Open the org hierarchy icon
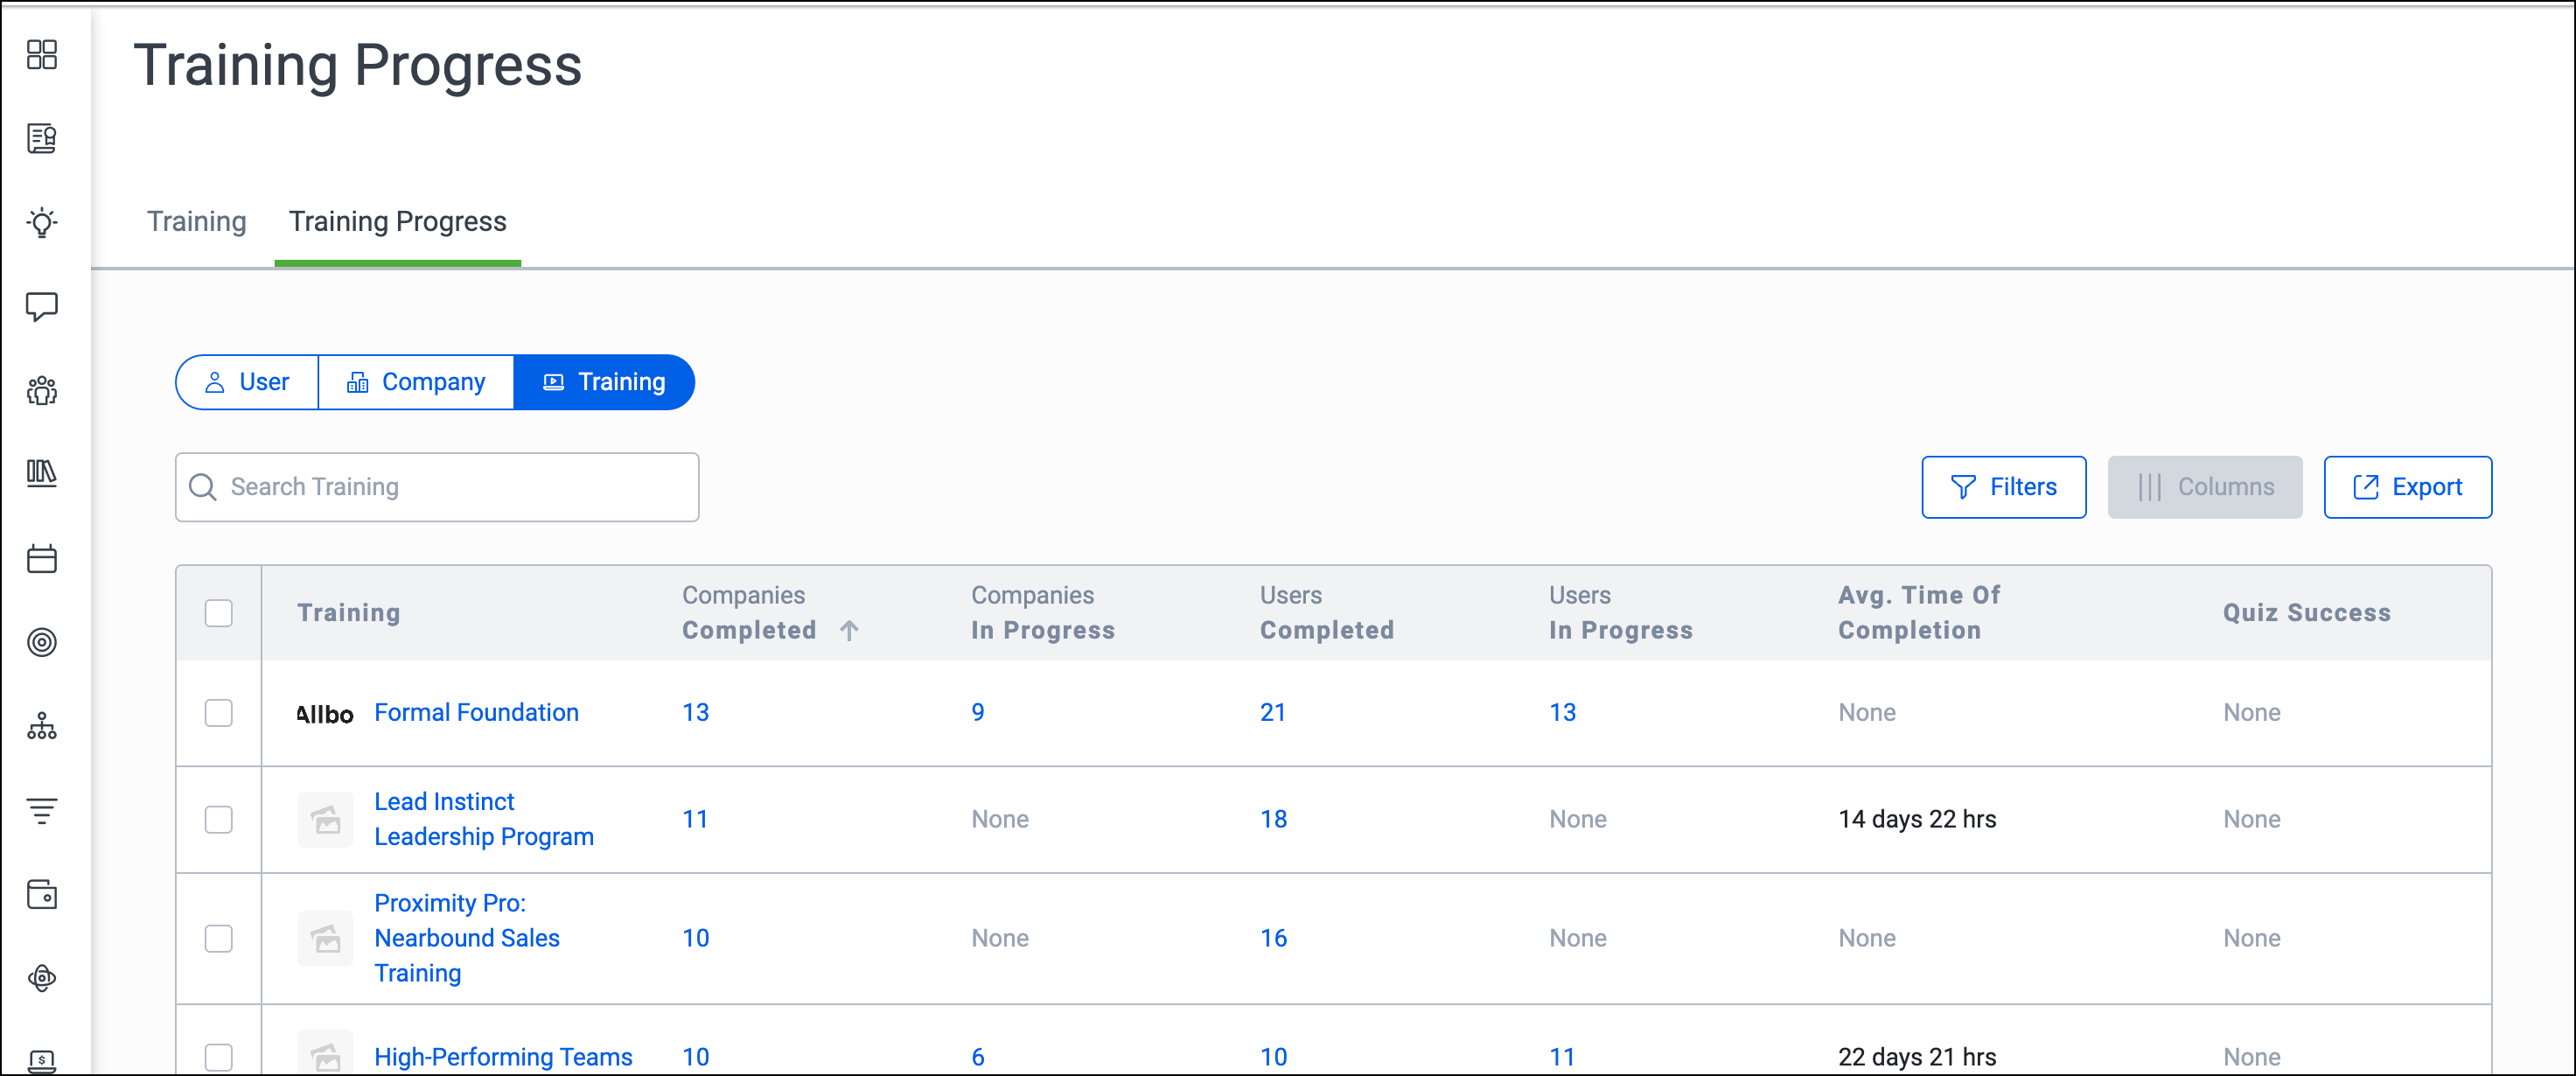 42,726
